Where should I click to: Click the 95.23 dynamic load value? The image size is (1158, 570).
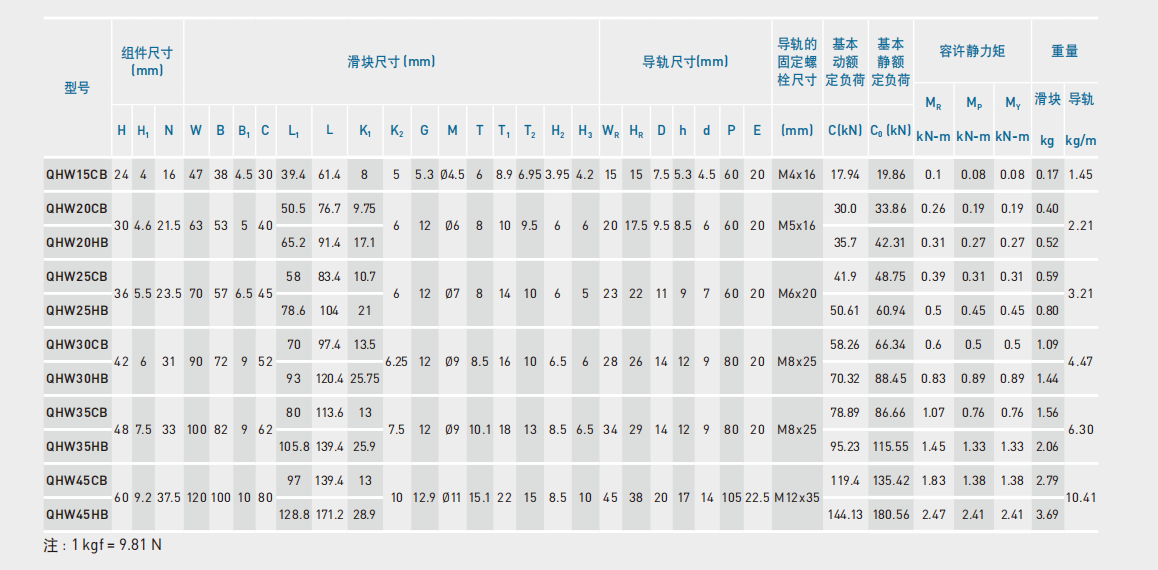pyautogui.click(x=846, y=447)
